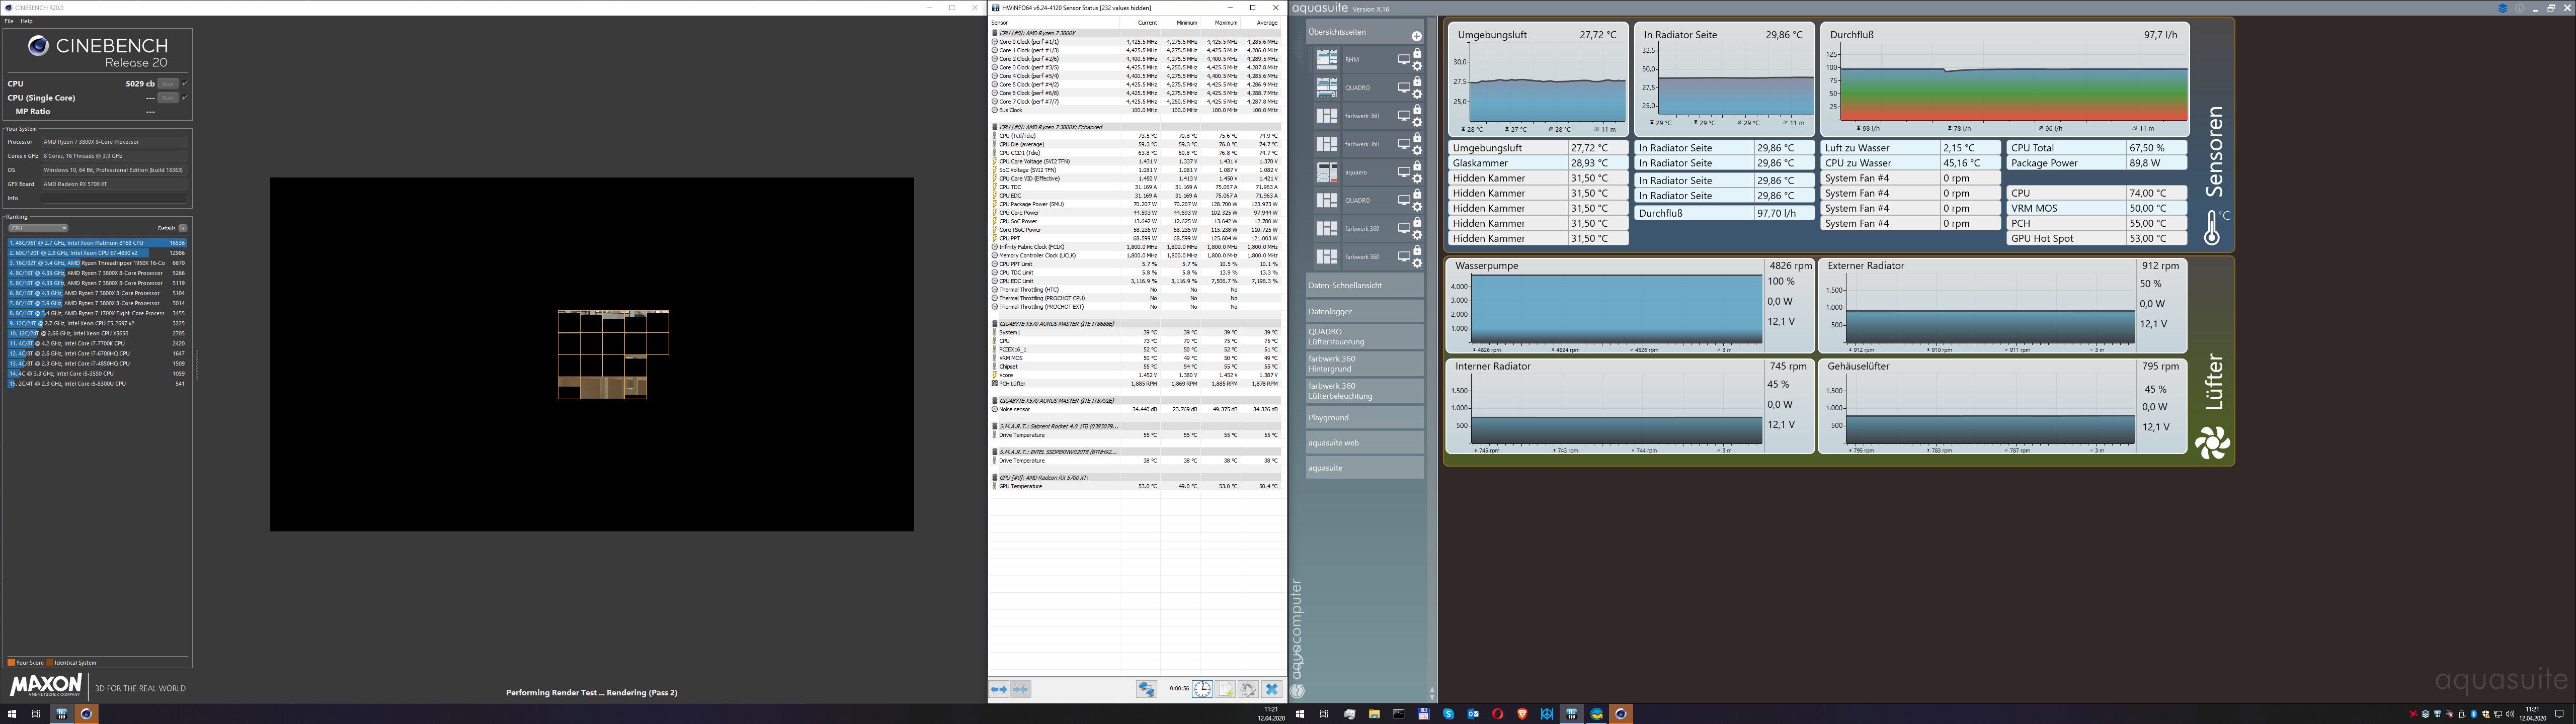Open HWiNFO remote network monitors icon

click(x=1147, y=689)
